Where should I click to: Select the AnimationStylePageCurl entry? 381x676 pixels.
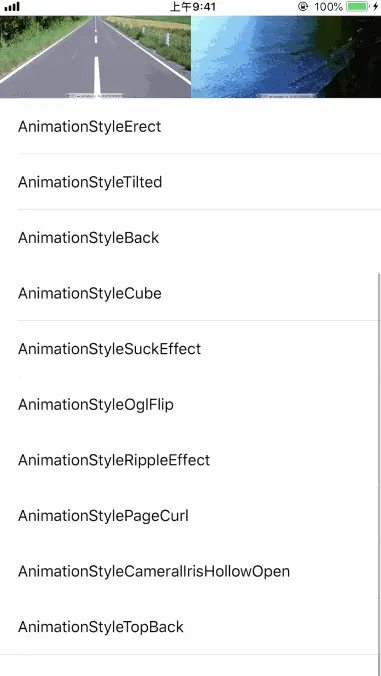click(190, 516)
